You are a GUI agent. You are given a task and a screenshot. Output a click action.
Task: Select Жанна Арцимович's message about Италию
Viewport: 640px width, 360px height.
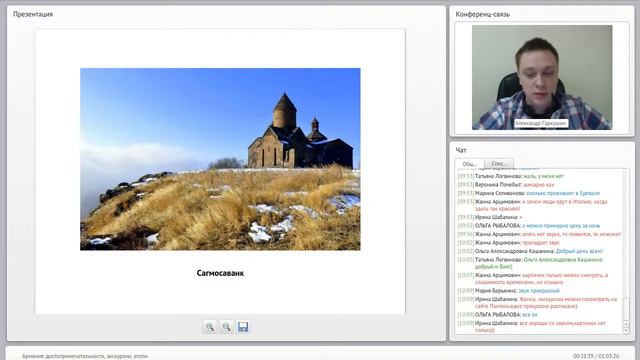[x=533, y=205]
